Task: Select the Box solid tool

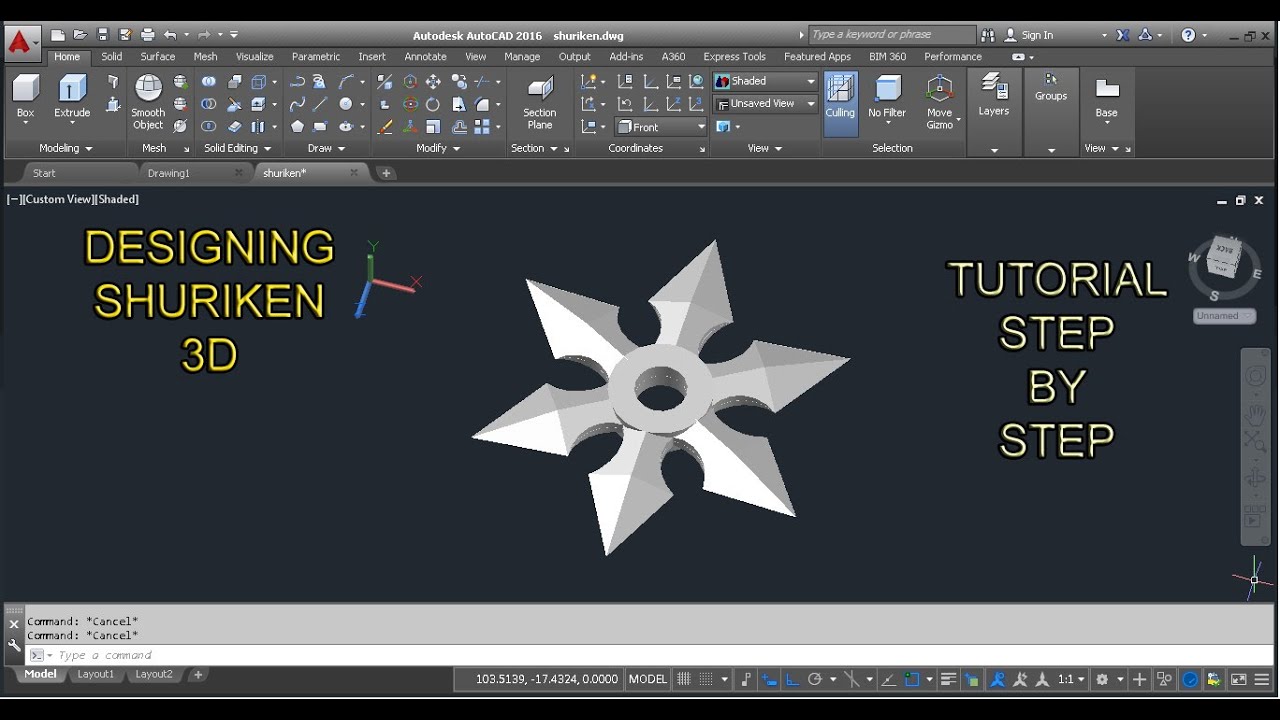Action: tap(25, 98)
